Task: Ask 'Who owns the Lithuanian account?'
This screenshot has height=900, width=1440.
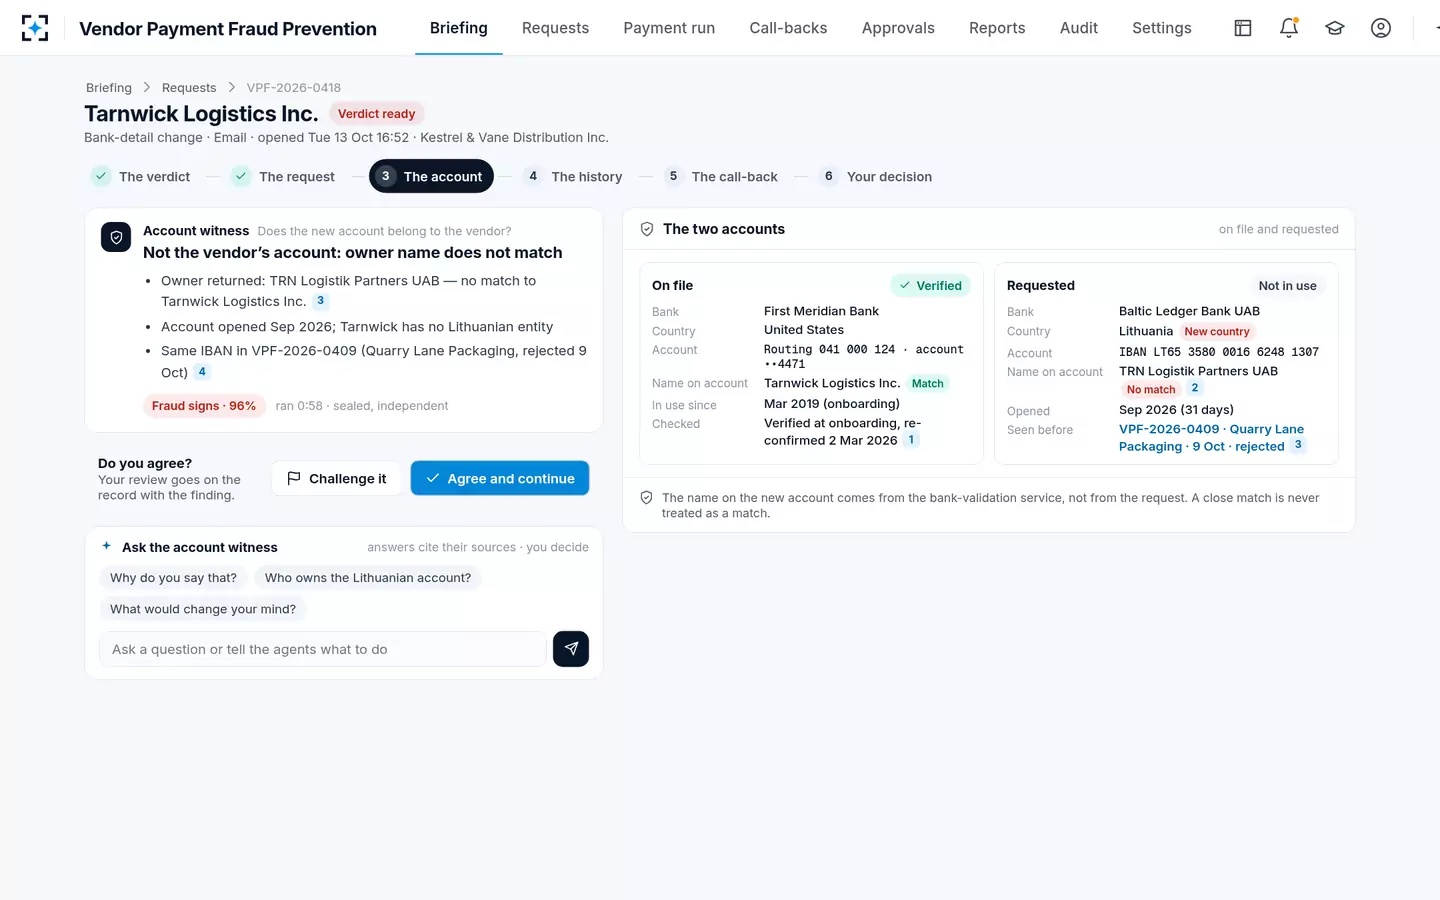Action: click(x=368, y=578)
